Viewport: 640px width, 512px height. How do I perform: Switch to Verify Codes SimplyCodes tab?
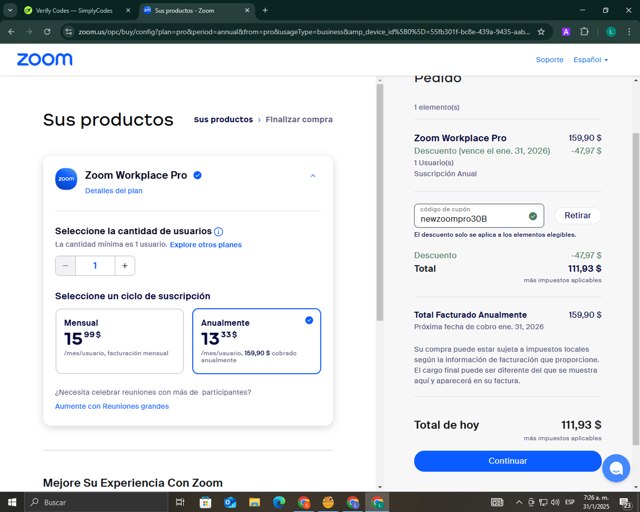(74, 11)
